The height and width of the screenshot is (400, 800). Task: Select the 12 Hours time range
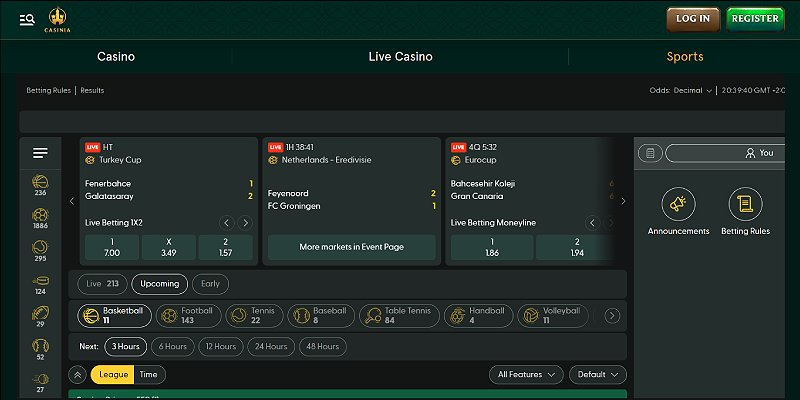click(x=221, y=347)
